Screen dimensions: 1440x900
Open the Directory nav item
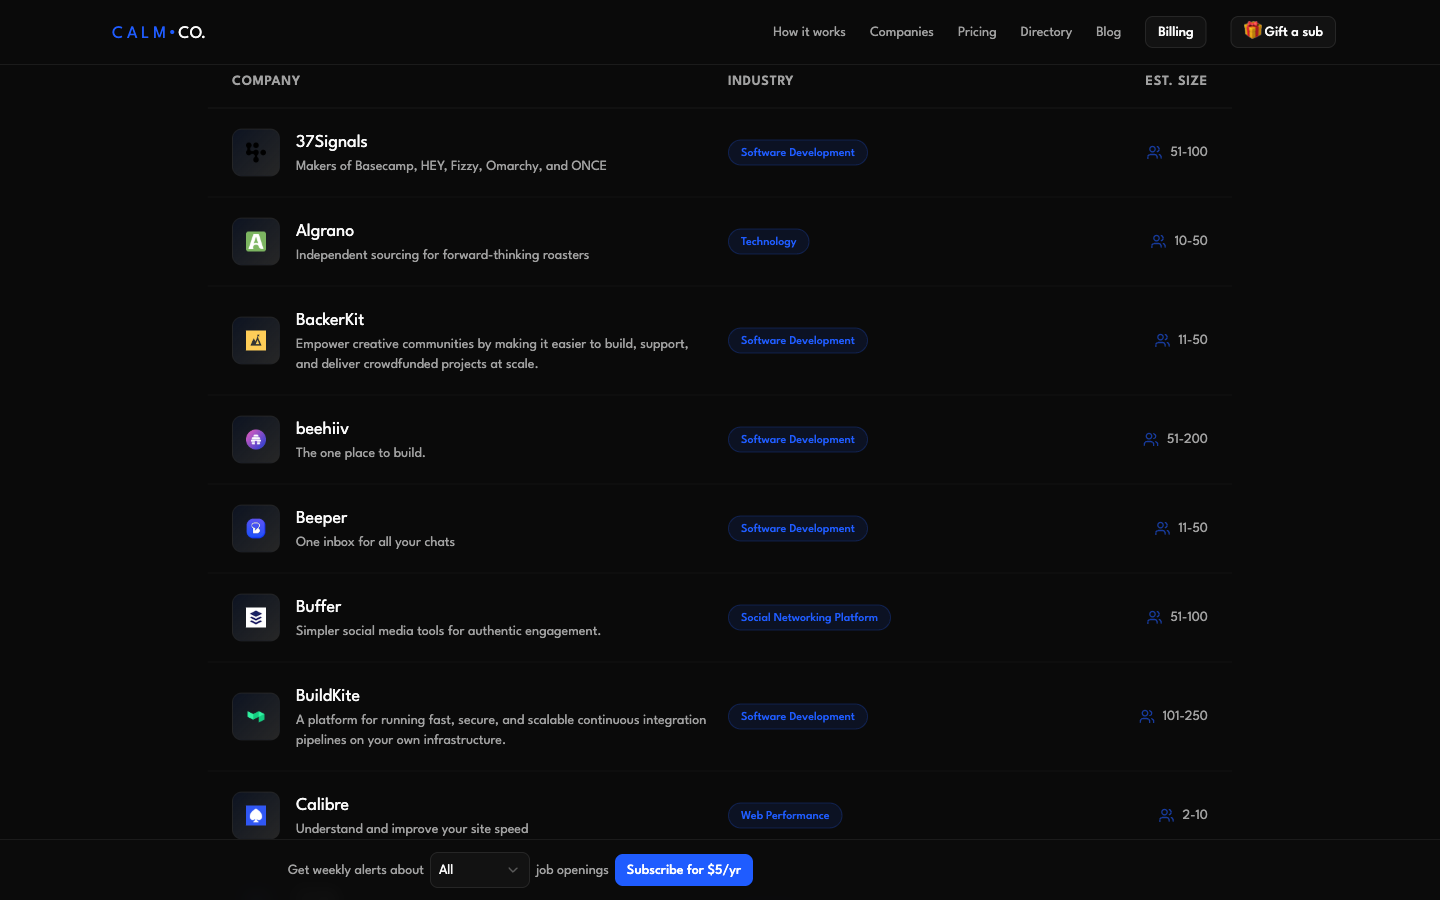pyautogui.click(x=1046, y=32)
